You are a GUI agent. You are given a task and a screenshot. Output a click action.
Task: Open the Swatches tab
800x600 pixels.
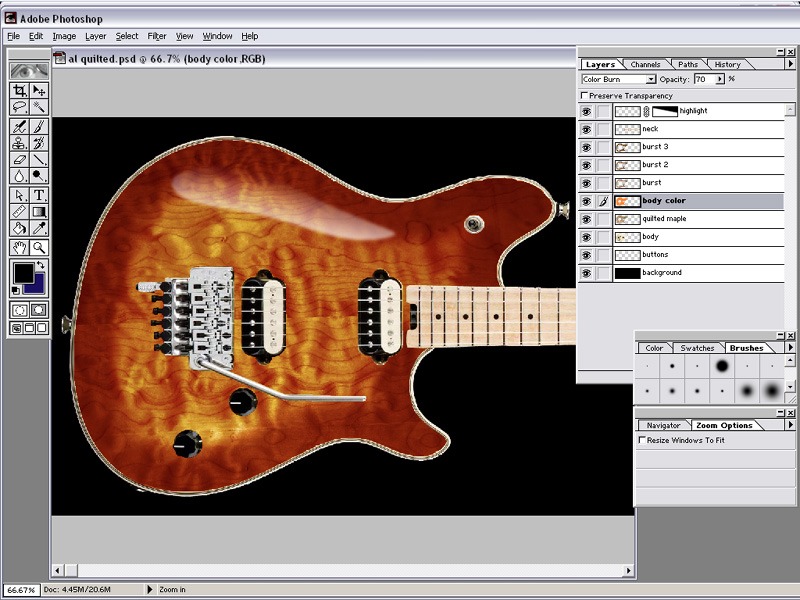[697, 348]
